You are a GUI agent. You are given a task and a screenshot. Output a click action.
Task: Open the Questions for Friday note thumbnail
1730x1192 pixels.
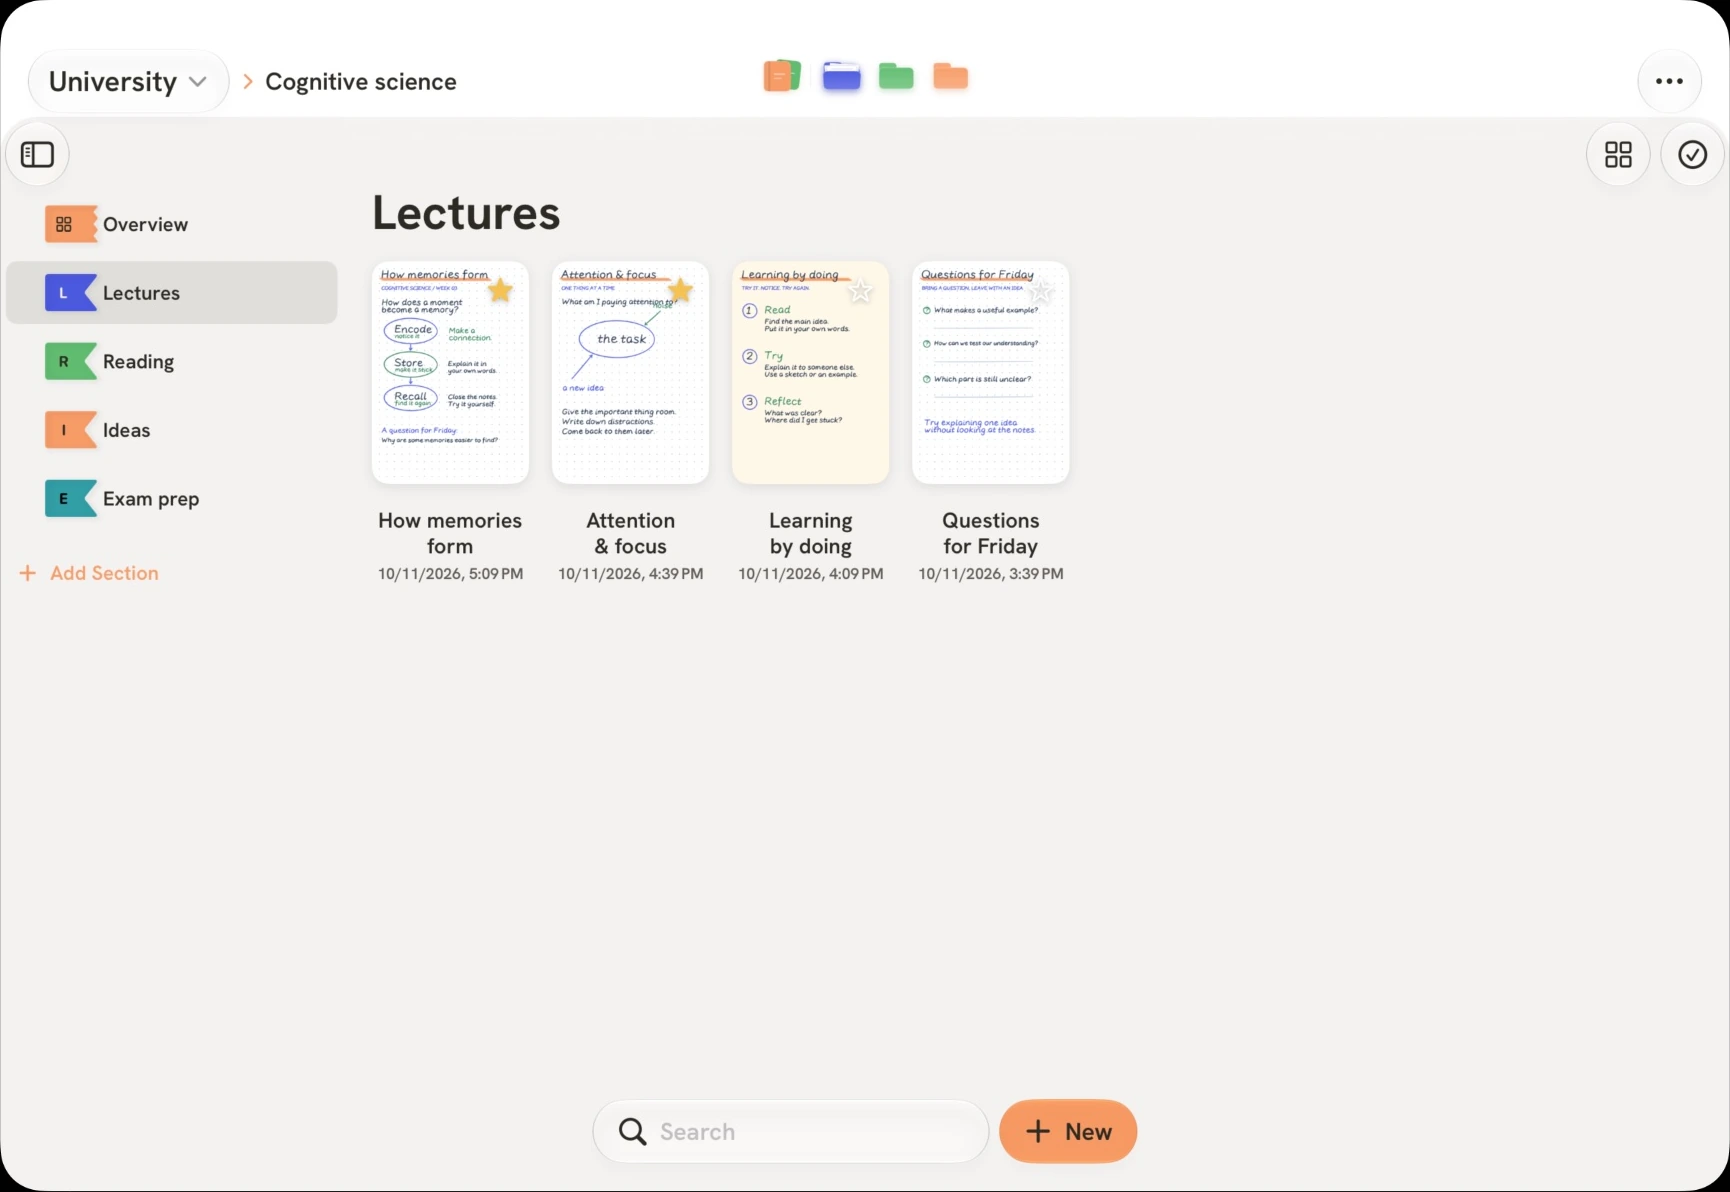(x=991, y=373)
